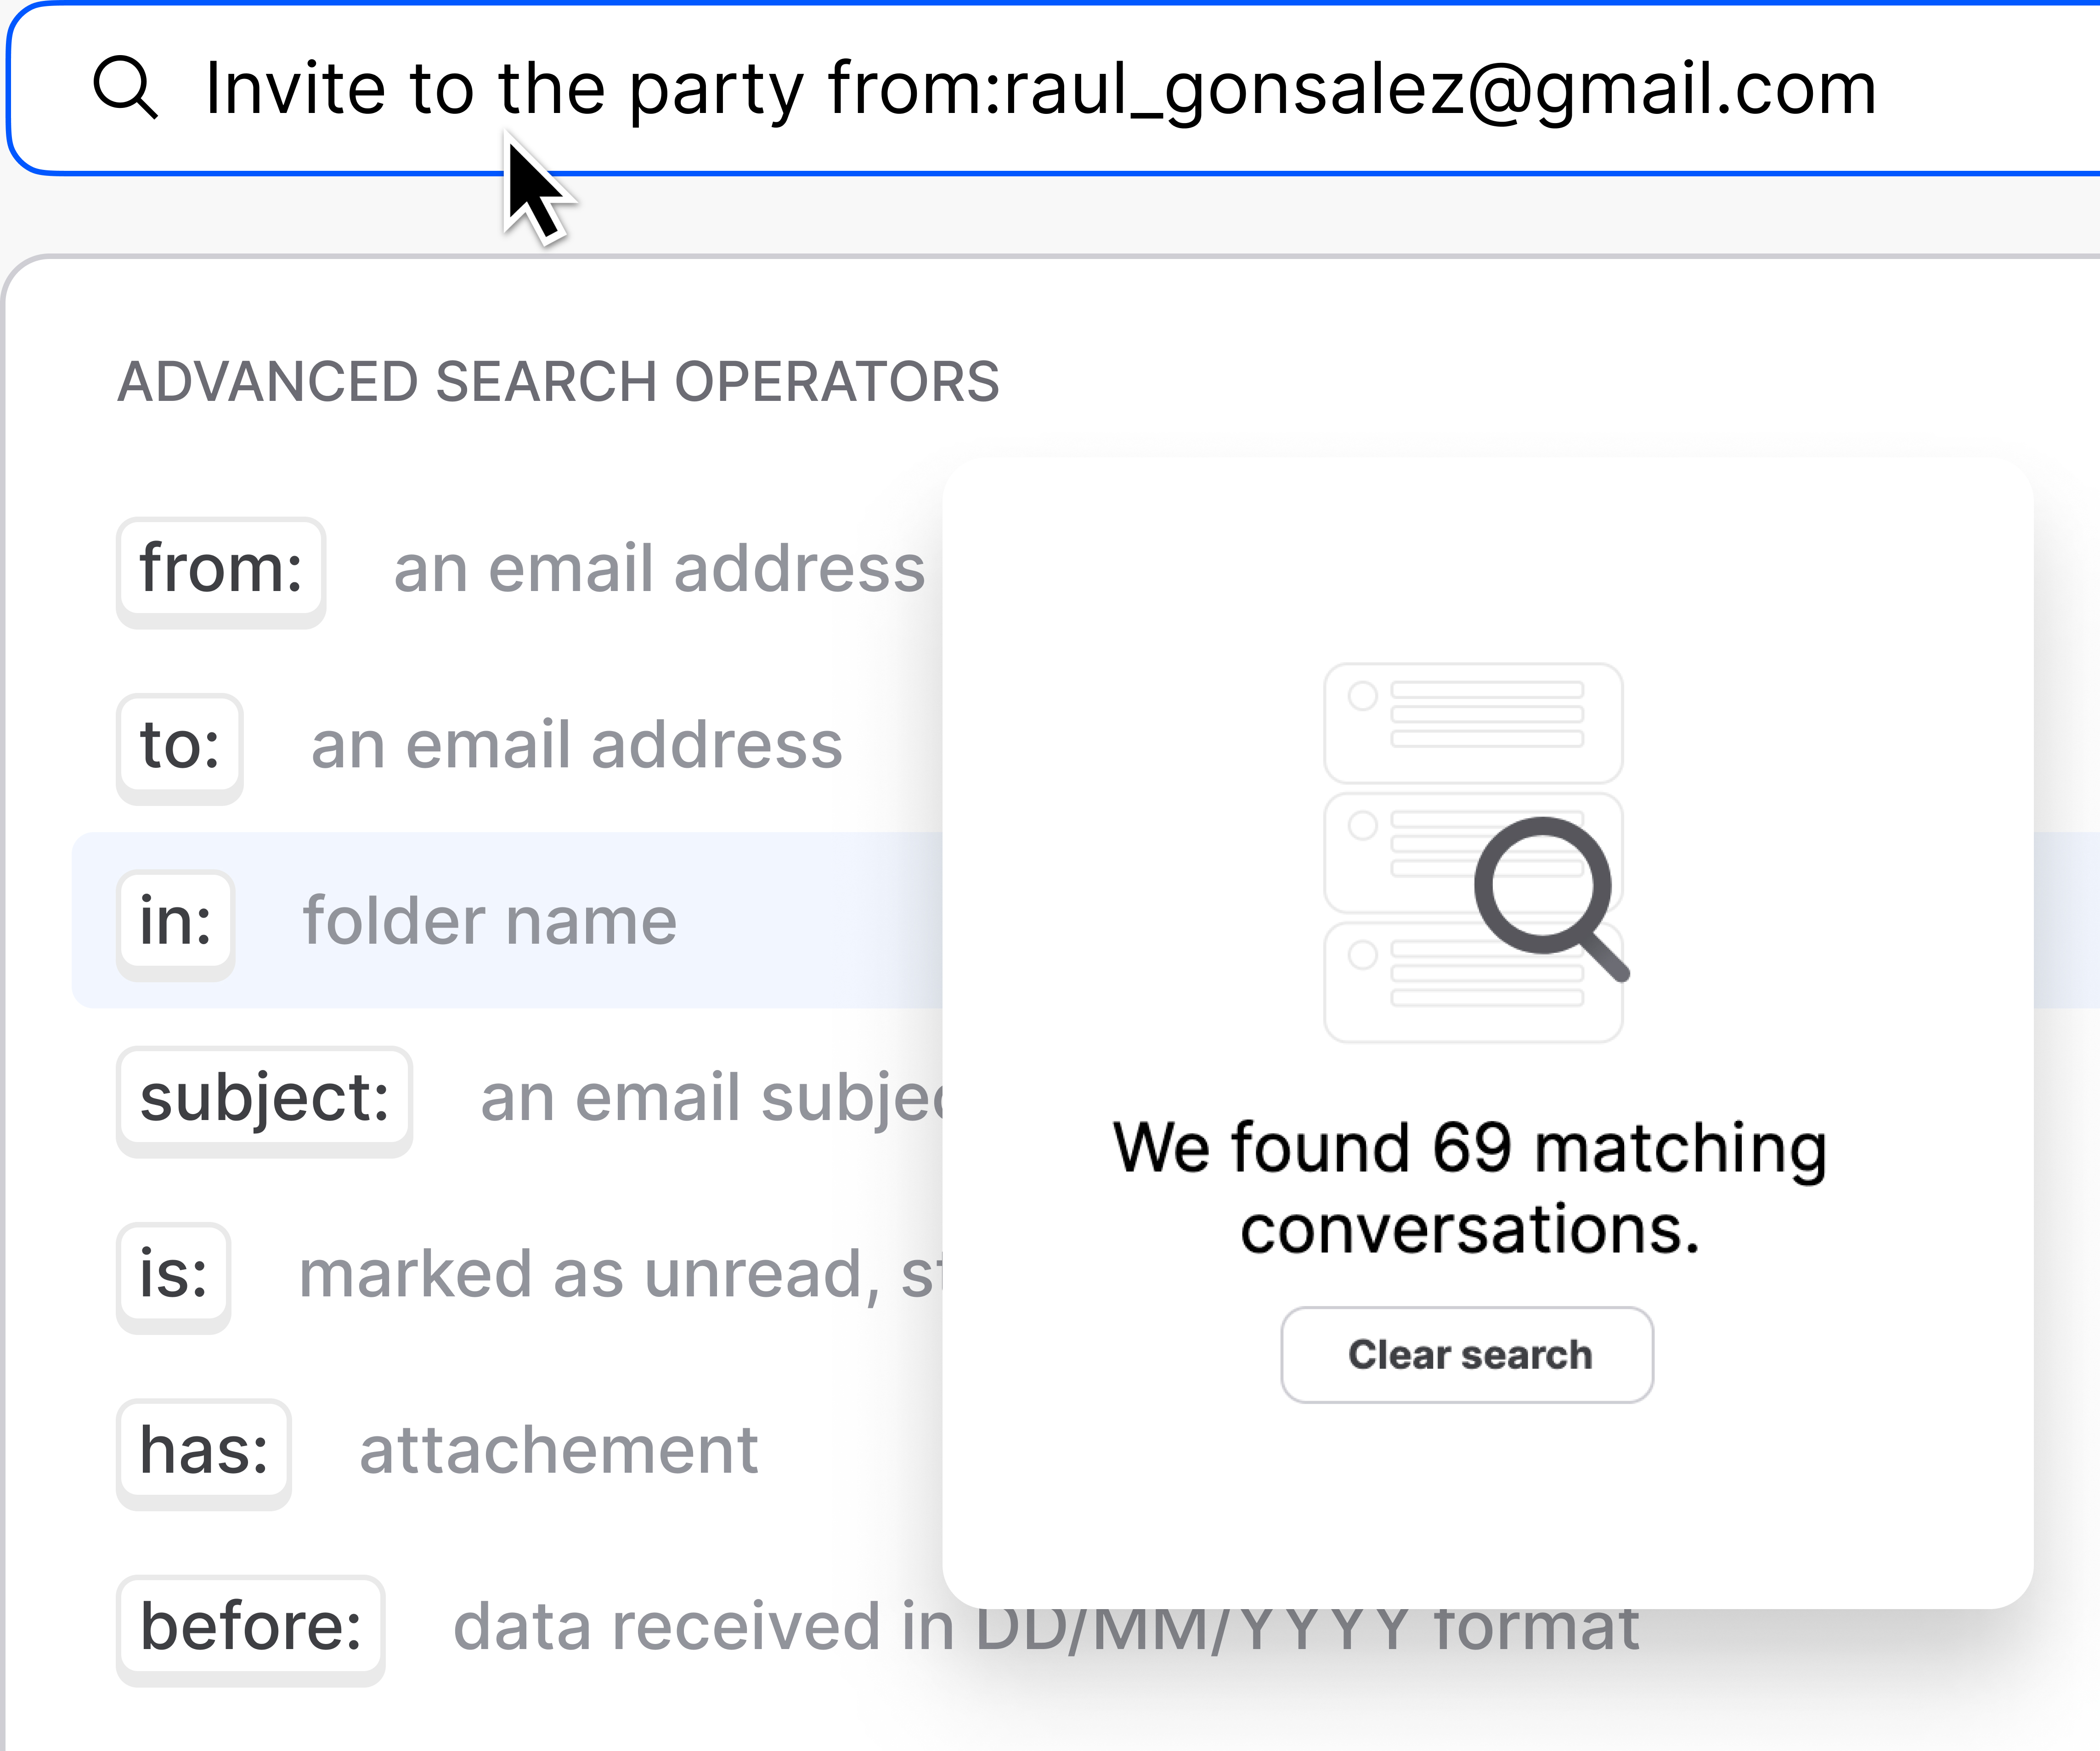Screen dimensions: 2100x1751
Task: Select the "is:" operator chip
Action: click(174, 1275)
